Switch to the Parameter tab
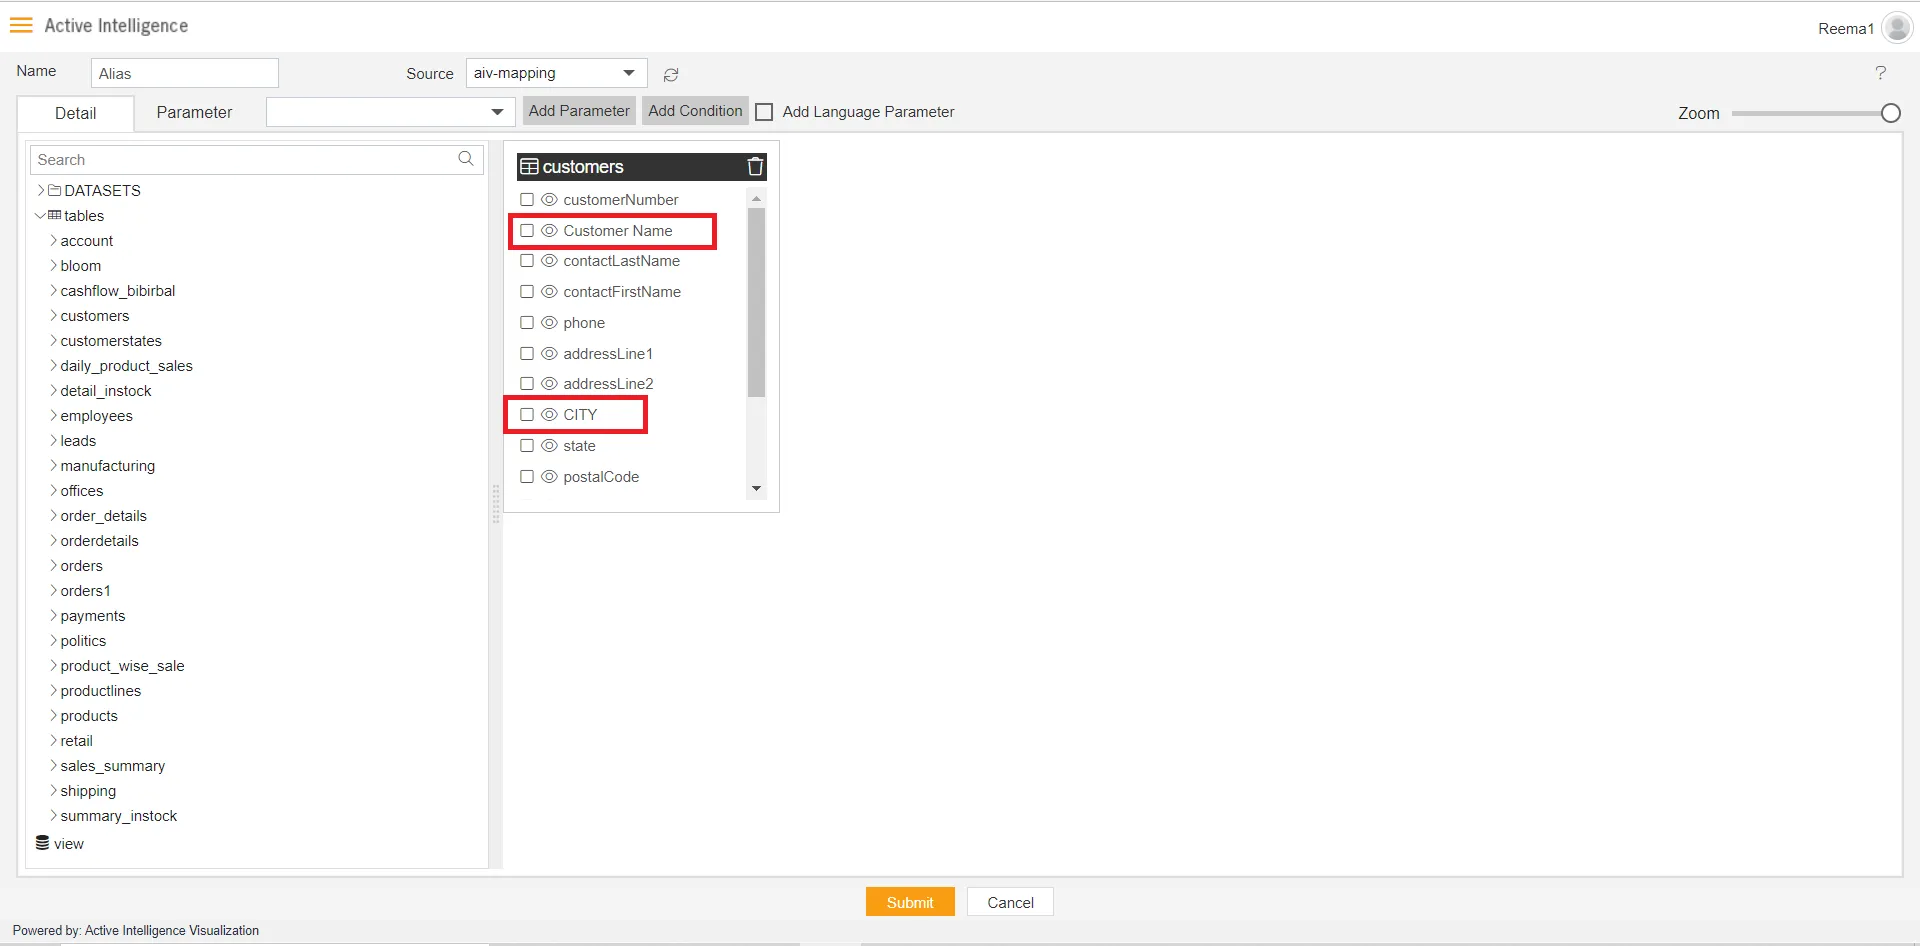This screenshot has width=1920, height=946. pyautogui.click(x=194, y=113)
